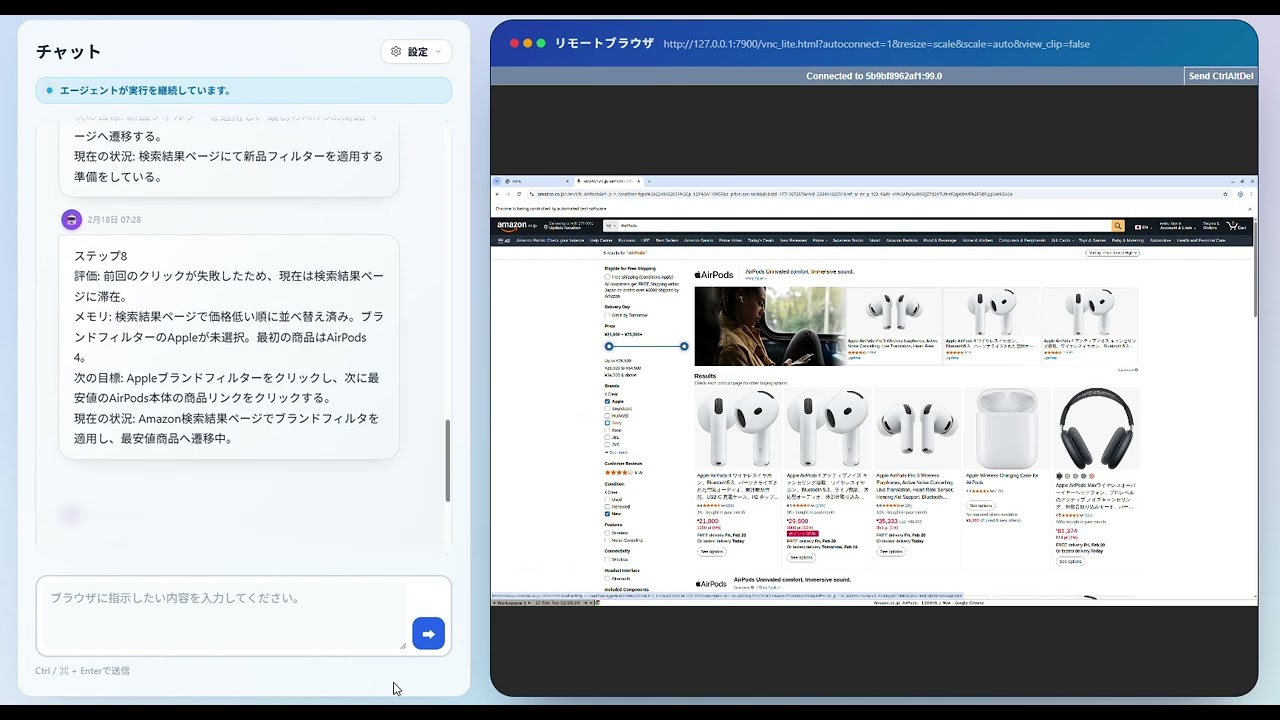
Task: Send the chat message with blue arrow button
Action: tap(428, 633)
